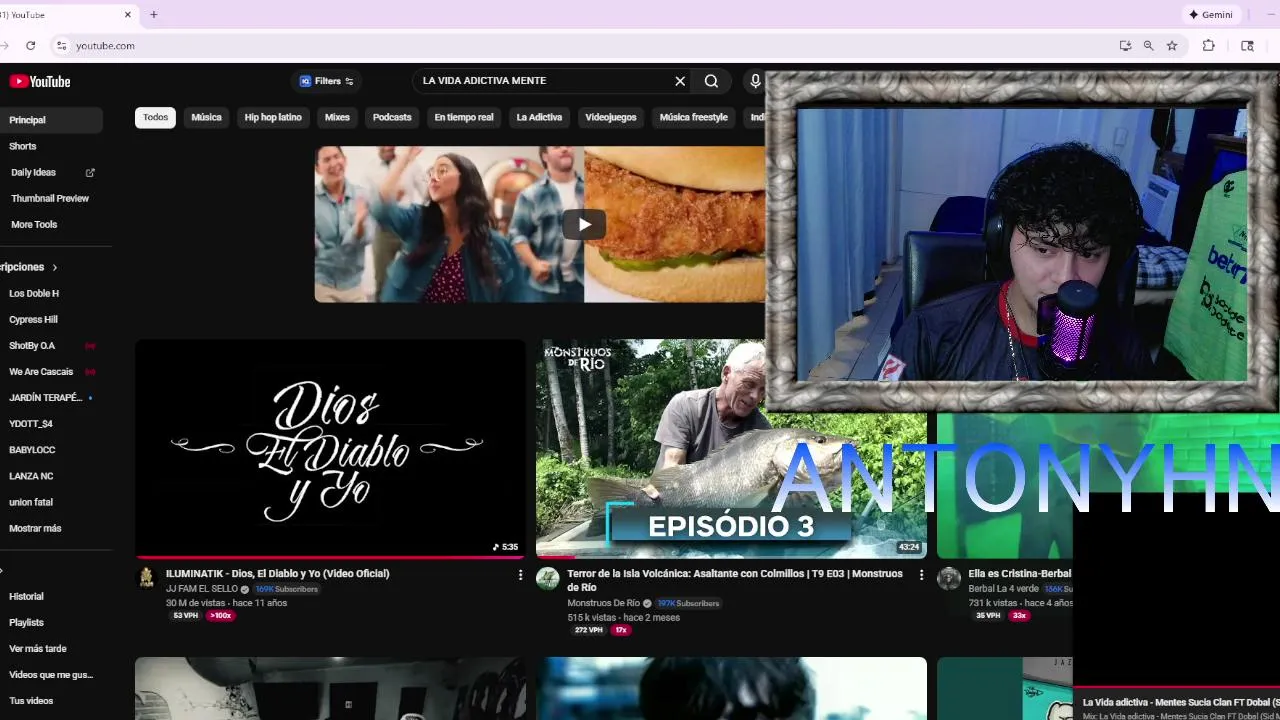This screenshot has width=1280, height=720.
Task: Select the Podcasts filter chip
Action: (392, 117)
